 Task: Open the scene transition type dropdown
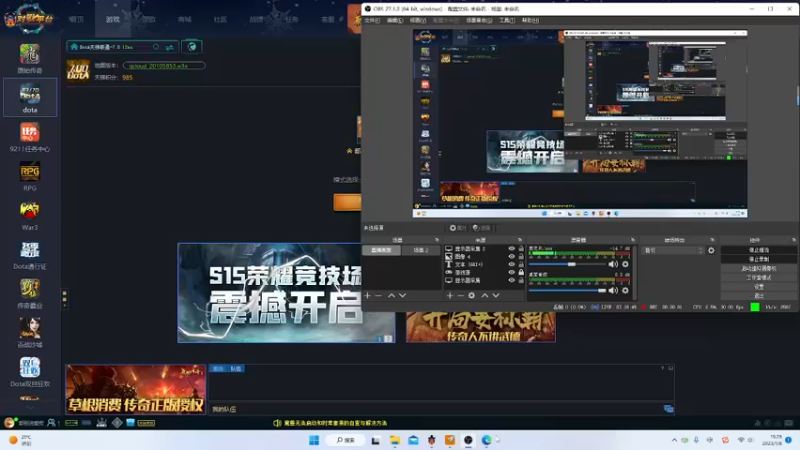point(673,251)
